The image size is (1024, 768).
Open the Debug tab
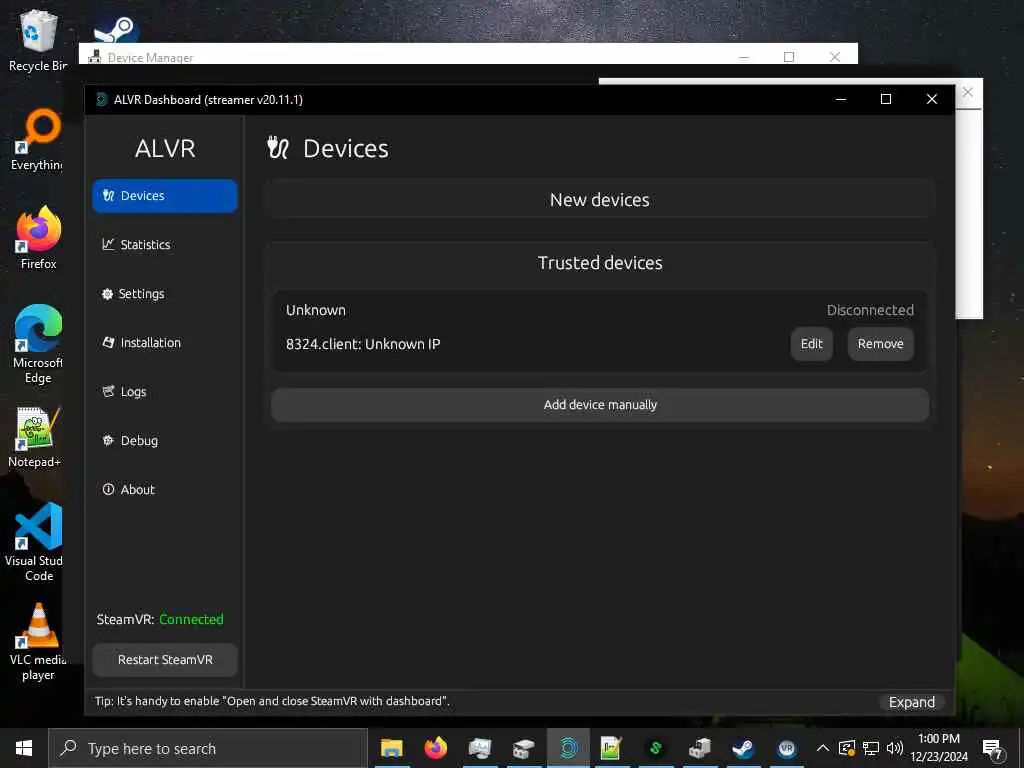coord(165,441)
